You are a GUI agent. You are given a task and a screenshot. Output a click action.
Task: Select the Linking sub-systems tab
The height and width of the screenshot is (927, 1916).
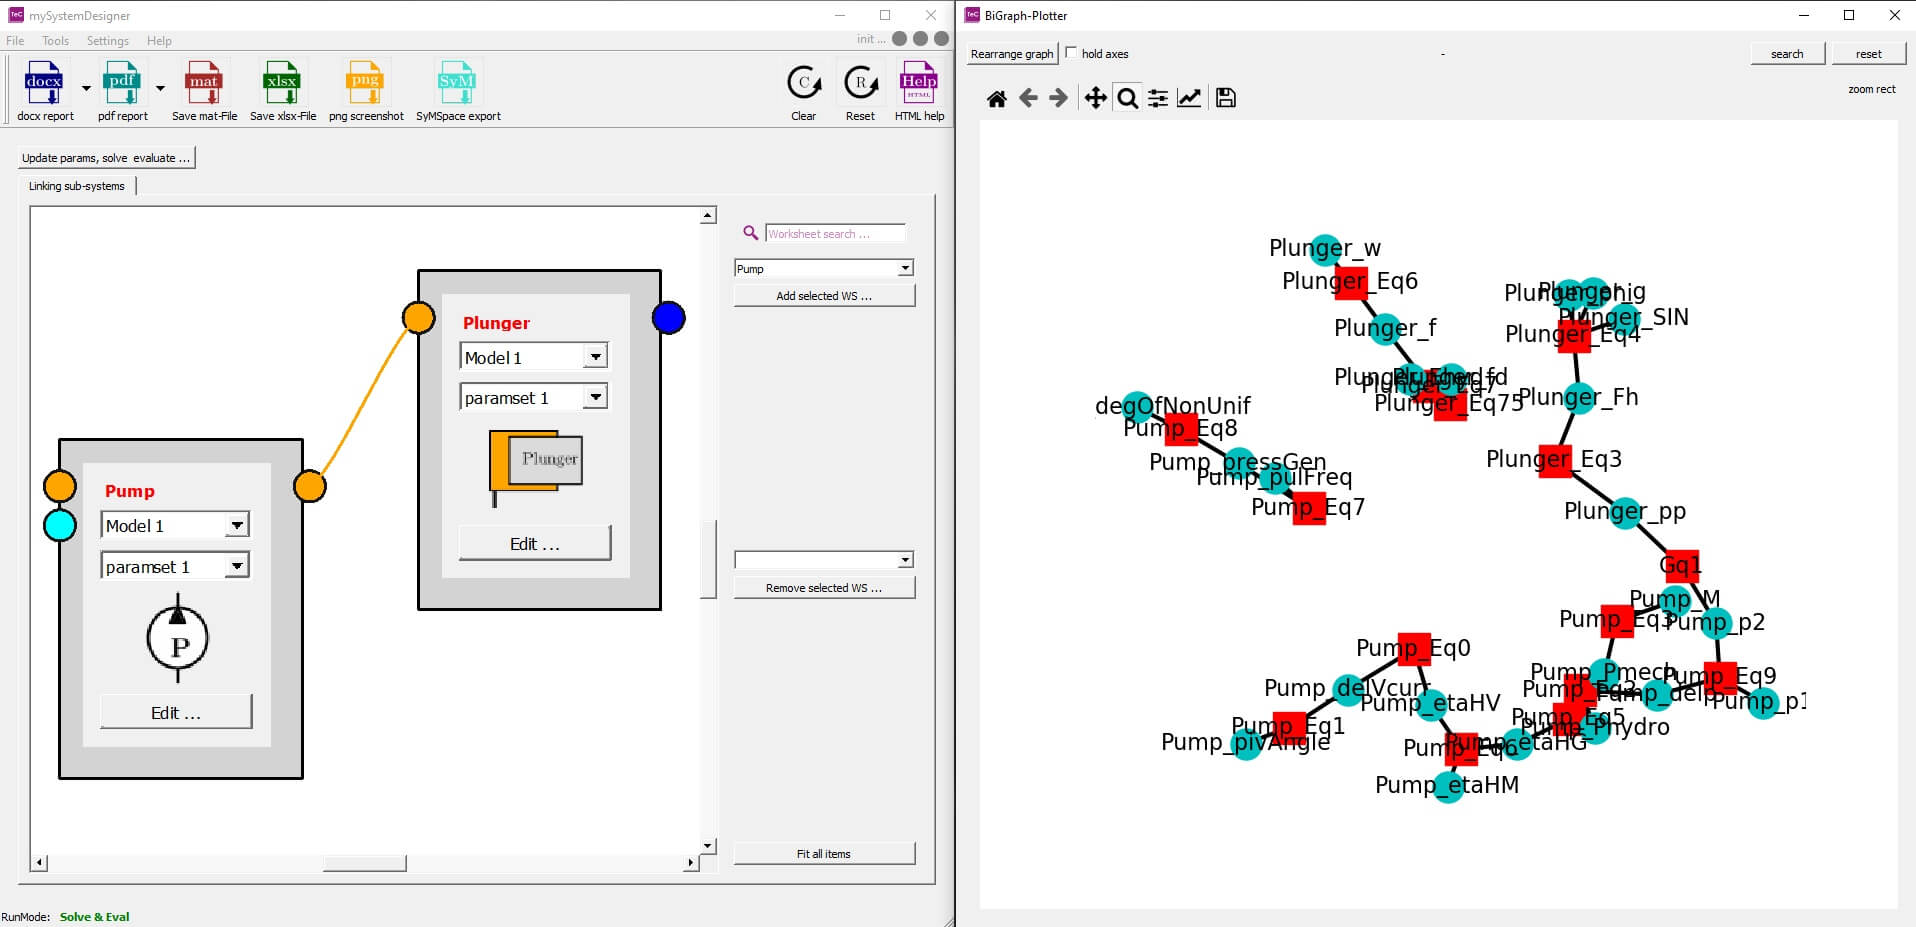click(77, 186)
